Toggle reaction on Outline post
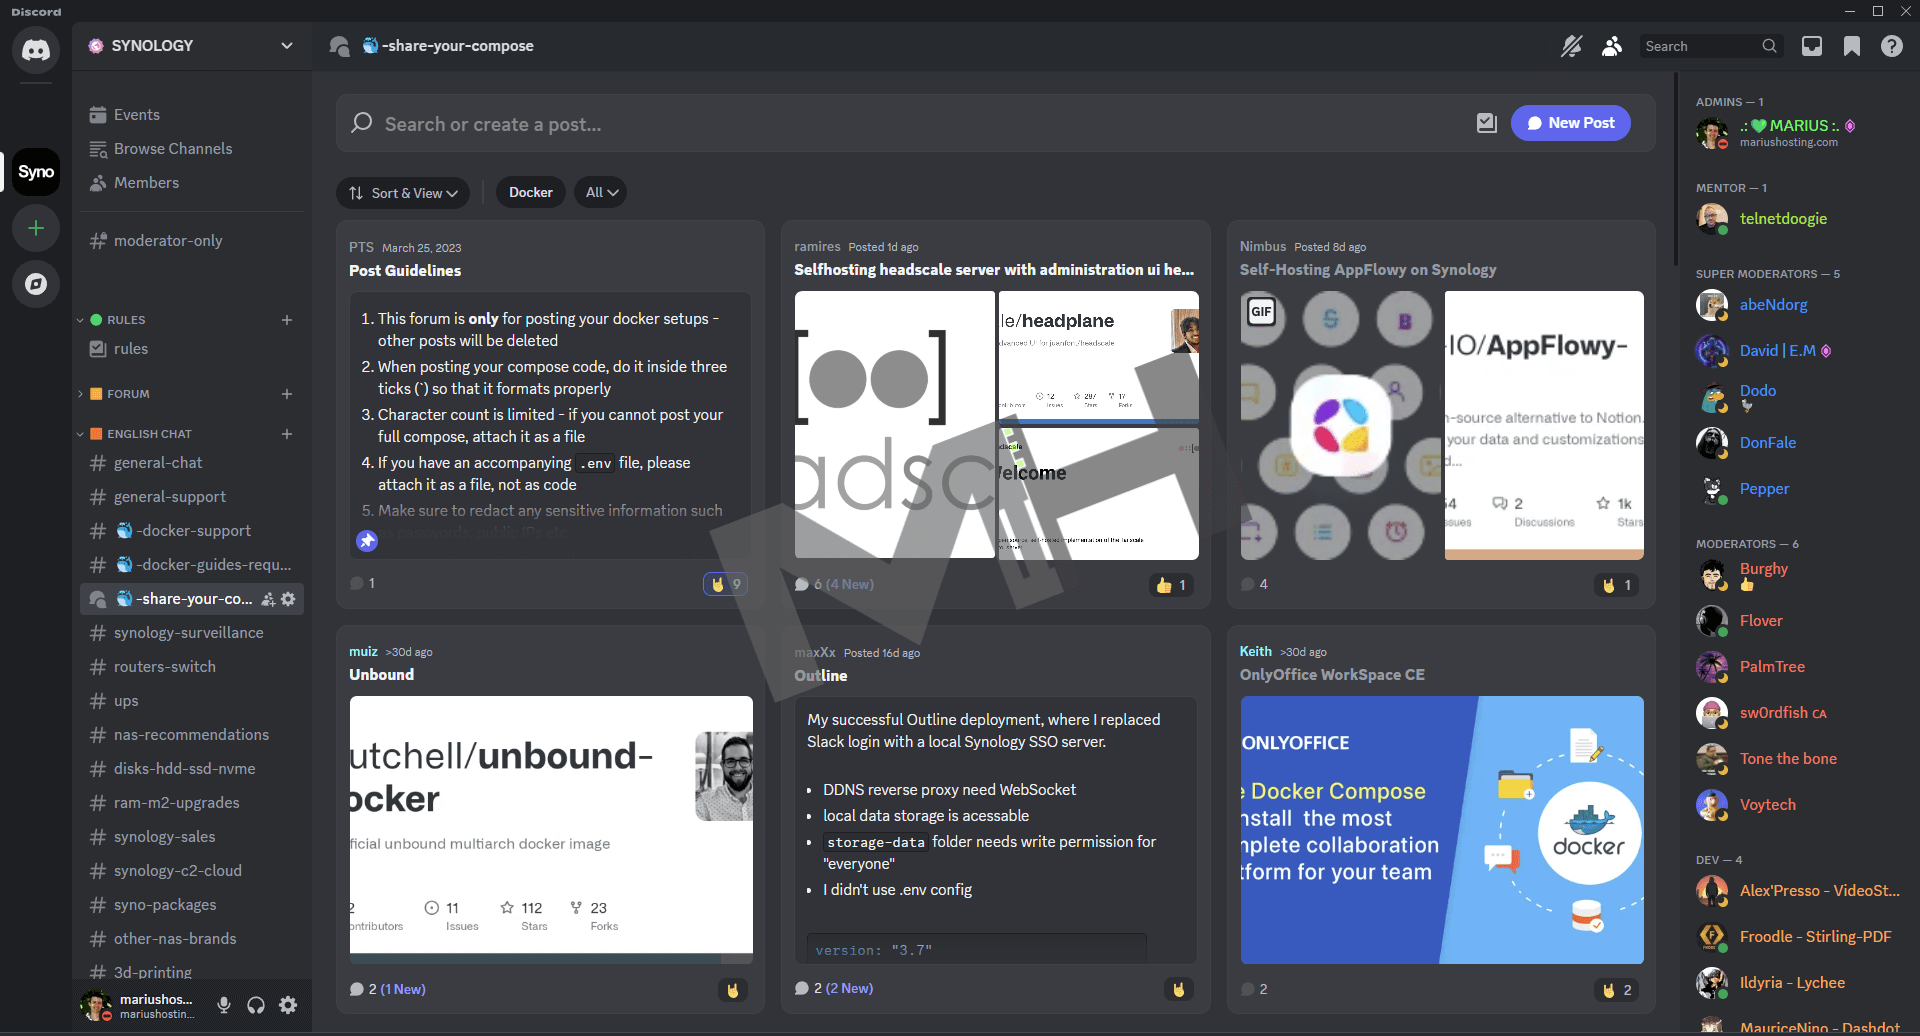The image size is (1920, 1036). tap(1179, 989)
